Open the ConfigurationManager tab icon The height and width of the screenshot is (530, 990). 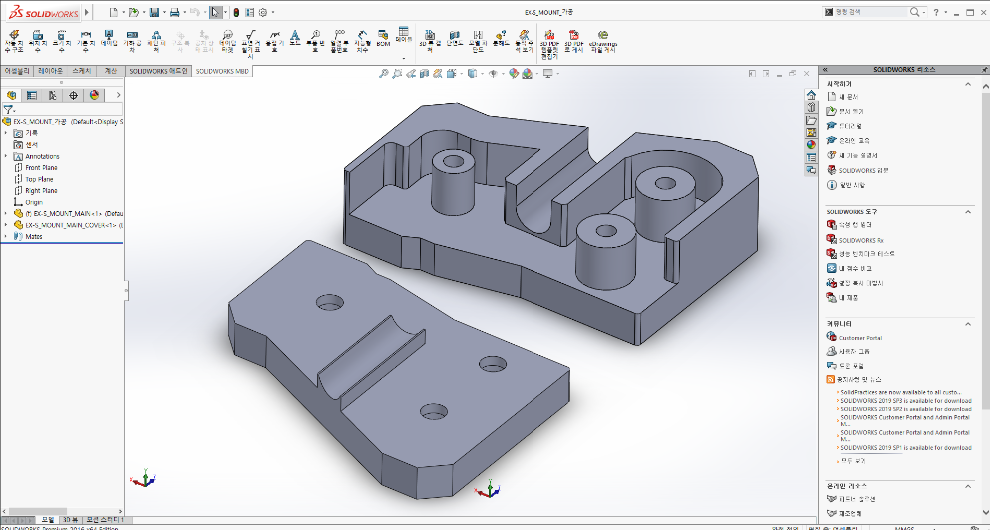pyautogui.click(x=52, y=95)
